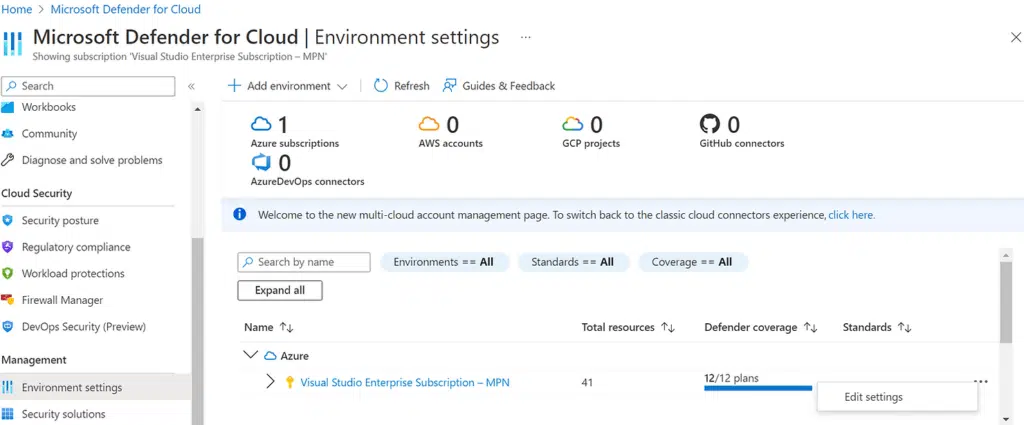
Task: Click the GCP projects multicolor cloud icon
Action: (573, 124)
